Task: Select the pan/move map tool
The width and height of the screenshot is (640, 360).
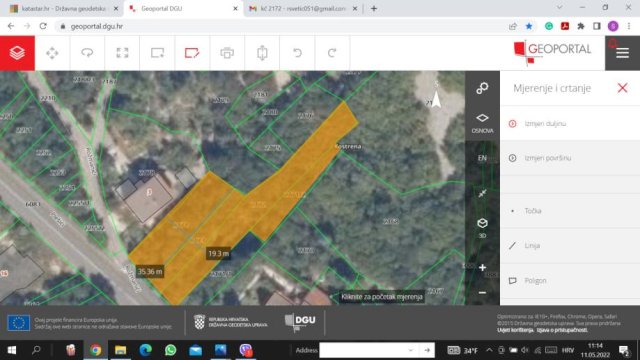Action: click(52, 53)
